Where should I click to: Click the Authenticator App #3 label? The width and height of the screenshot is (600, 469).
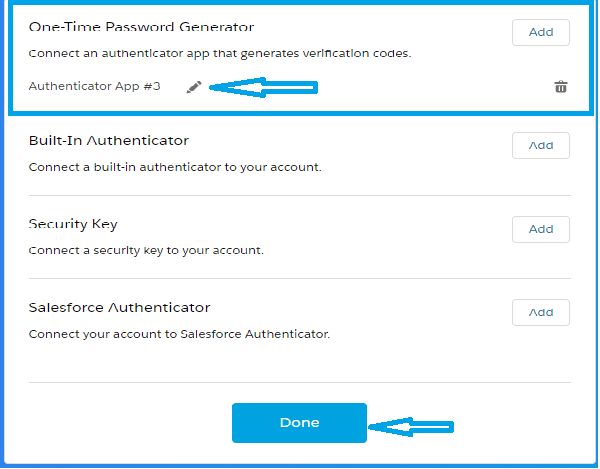click(94, 87)
